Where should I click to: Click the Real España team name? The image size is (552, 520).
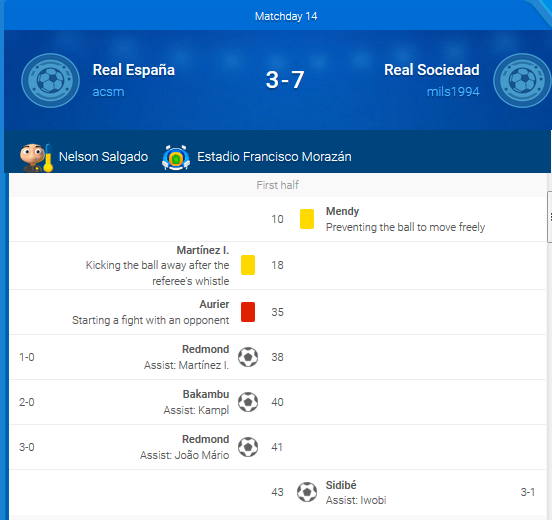[x=134, y=70]
